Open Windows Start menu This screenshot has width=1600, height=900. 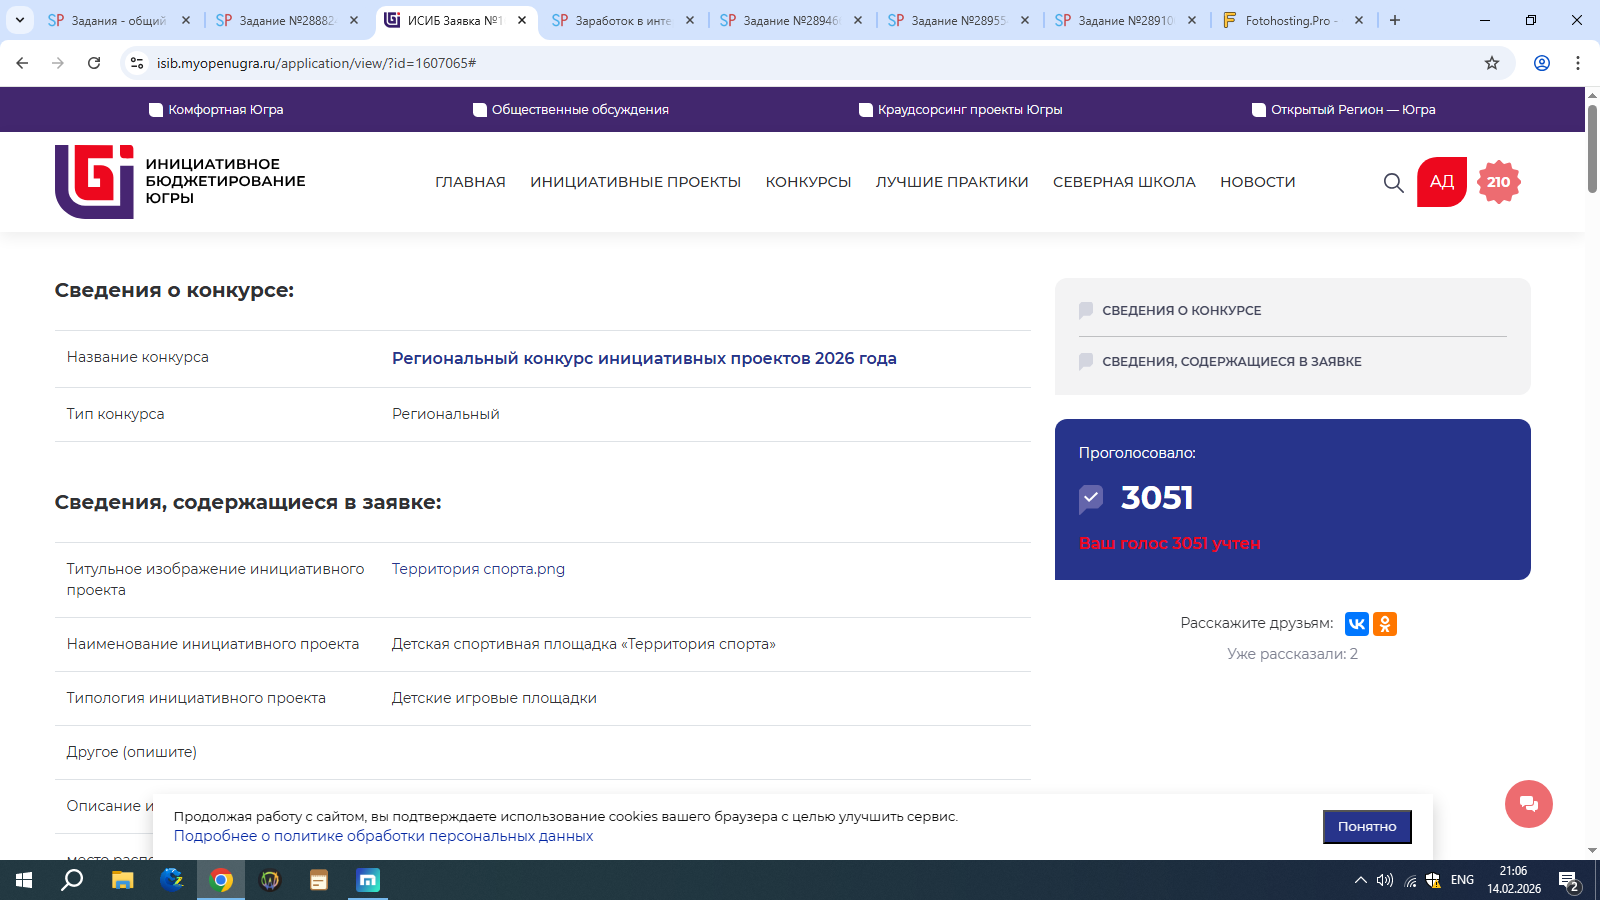[x=24, y=880]
